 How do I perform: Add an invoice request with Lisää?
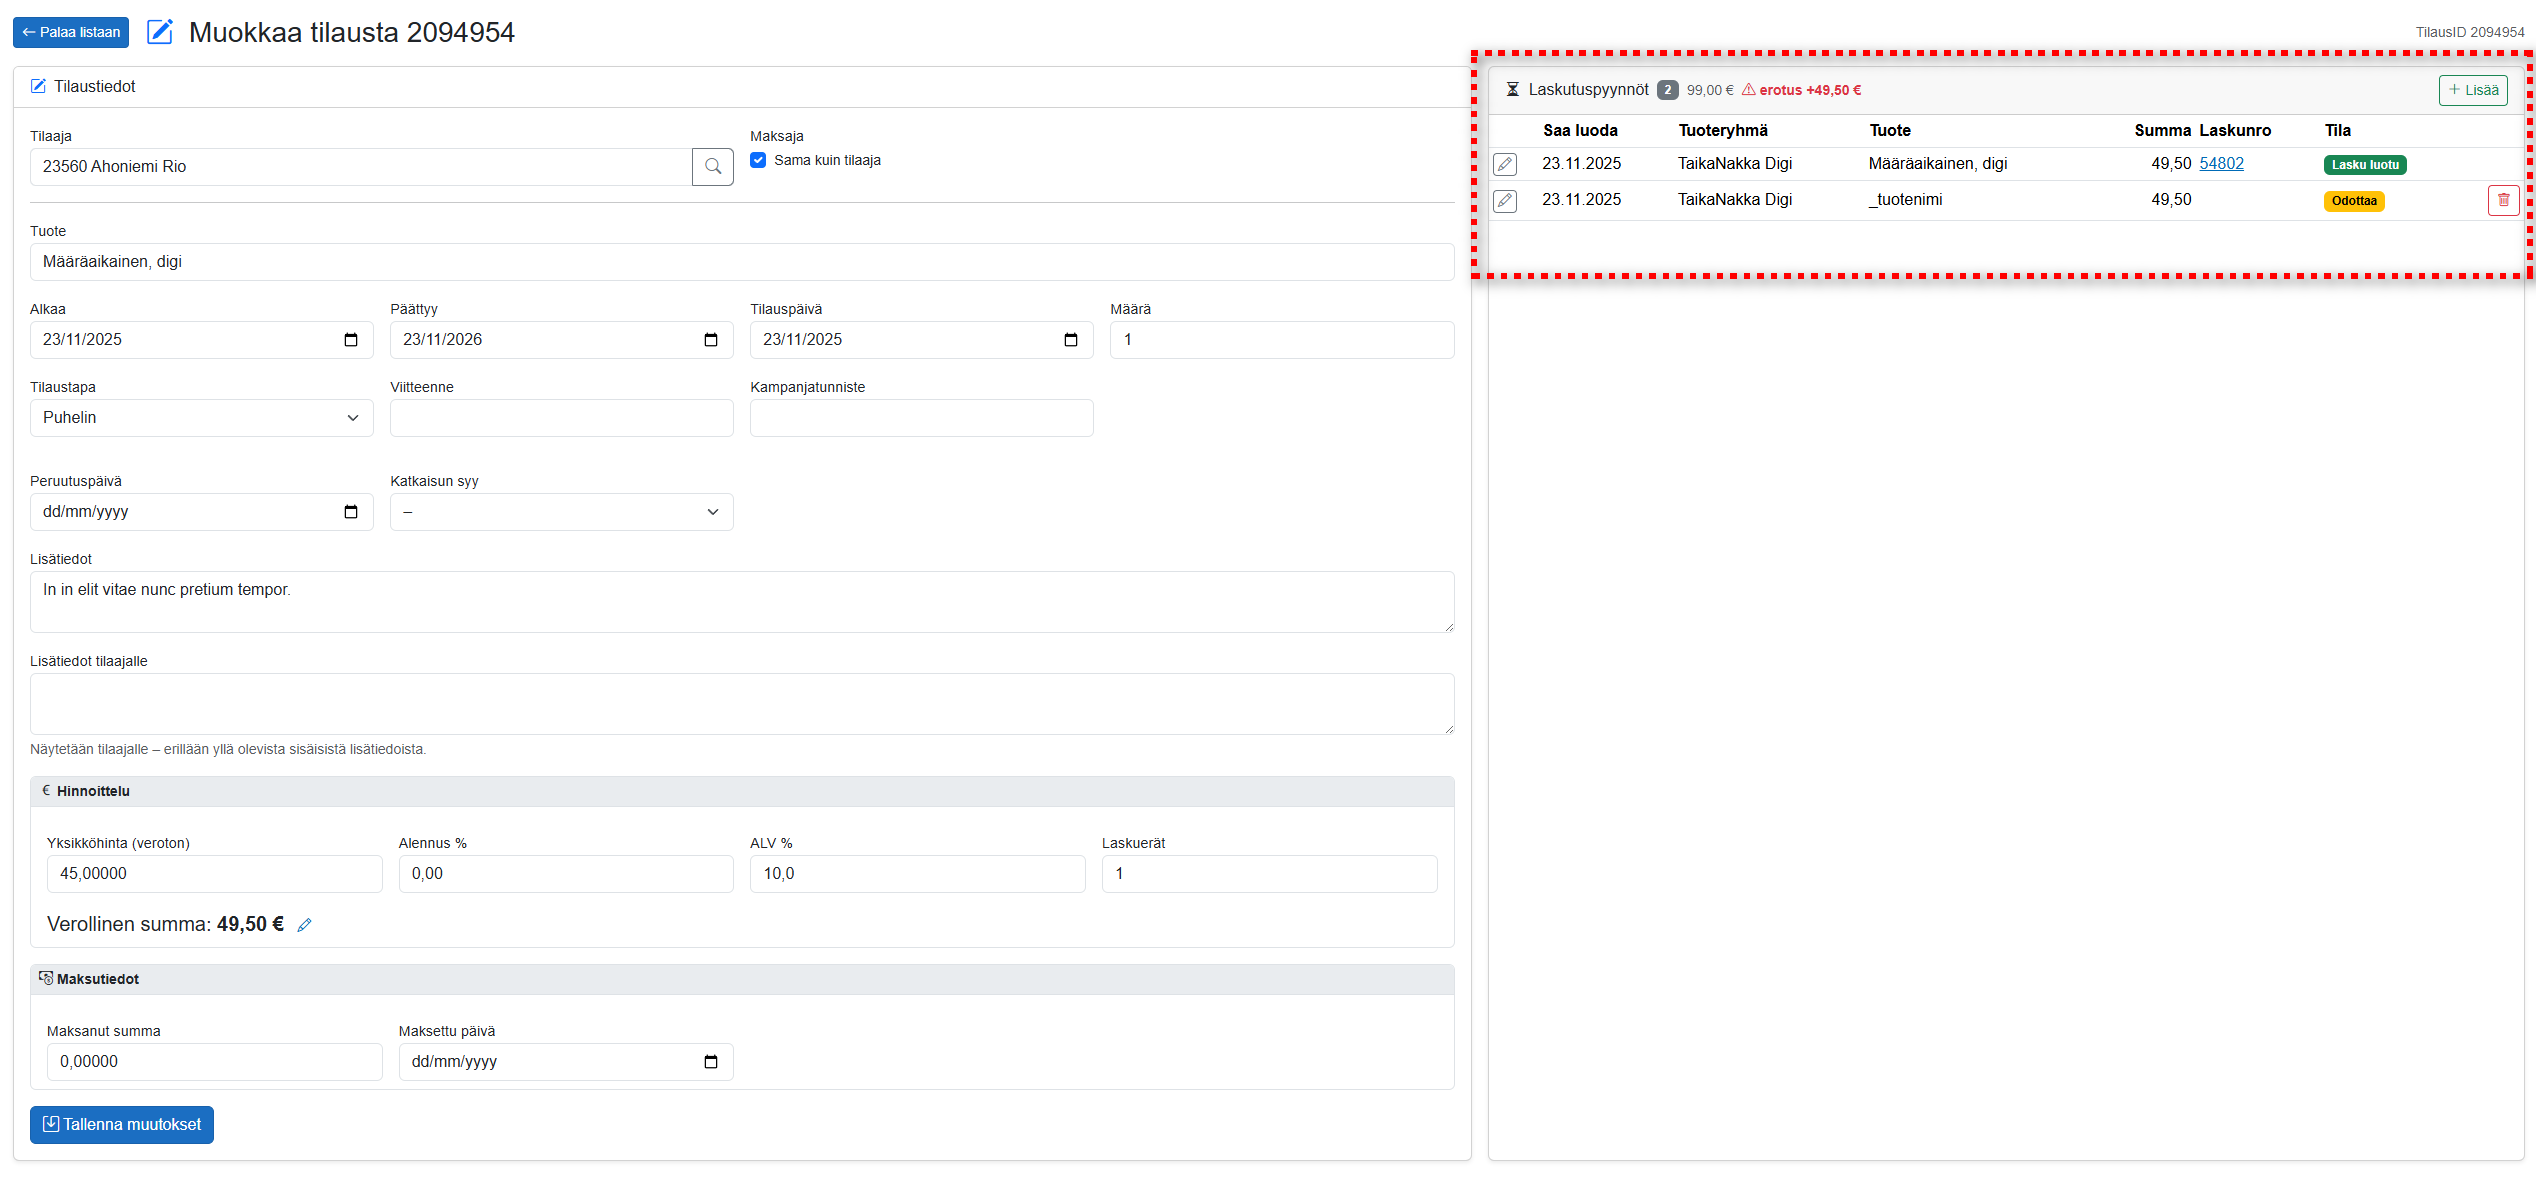tap(2473, 90)
